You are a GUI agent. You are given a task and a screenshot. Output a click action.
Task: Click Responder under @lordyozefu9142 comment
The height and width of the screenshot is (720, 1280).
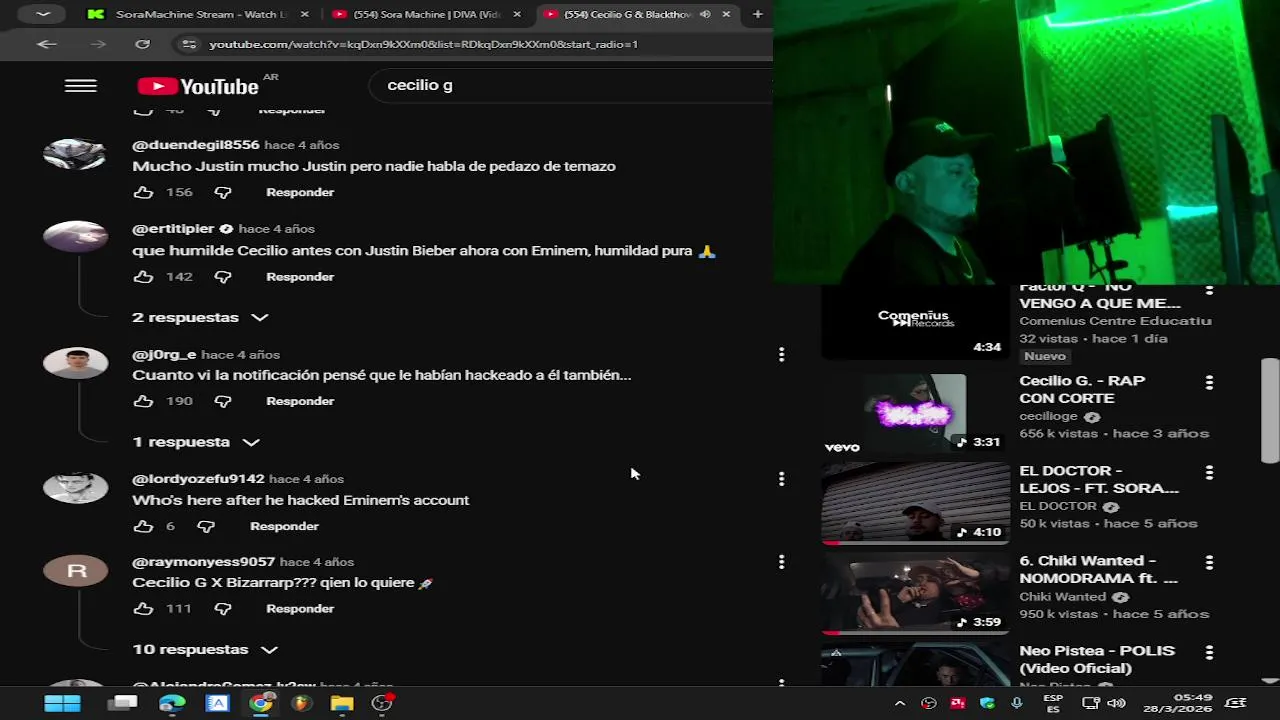[284, 526]
